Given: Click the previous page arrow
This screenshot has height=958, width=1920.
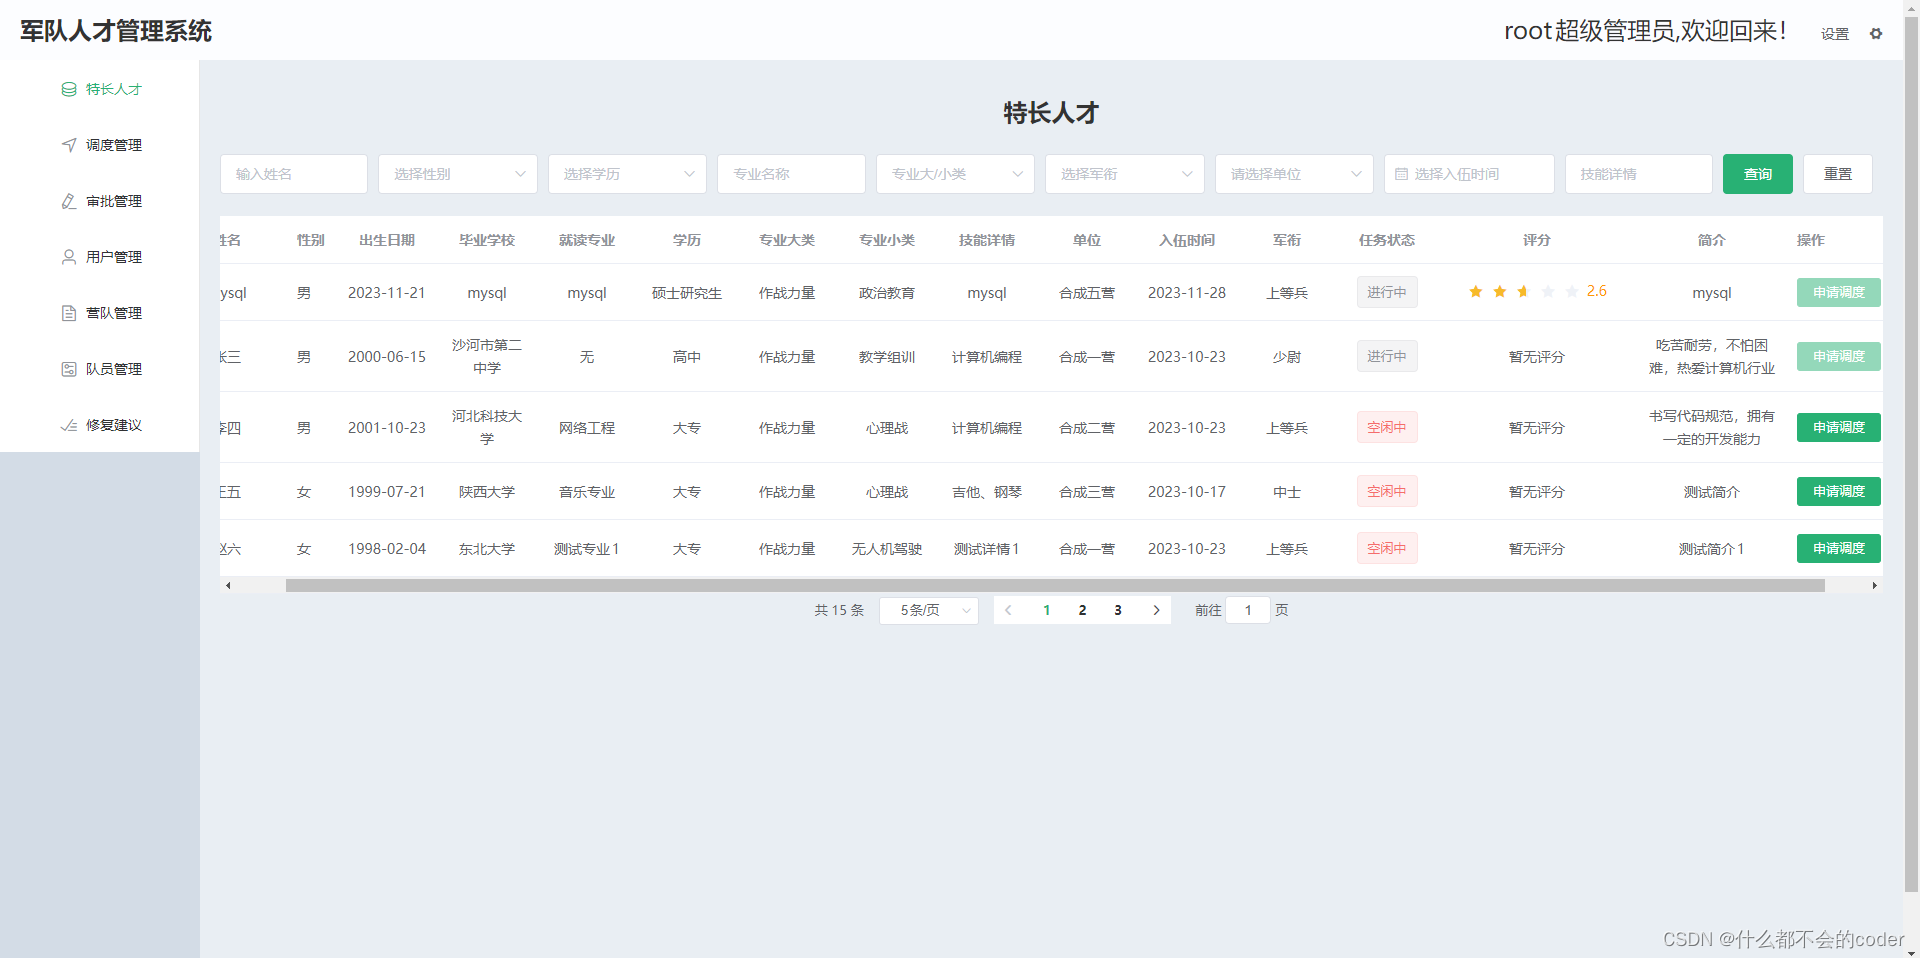Looking at the screenshot, I should [x=1009, y=610].
